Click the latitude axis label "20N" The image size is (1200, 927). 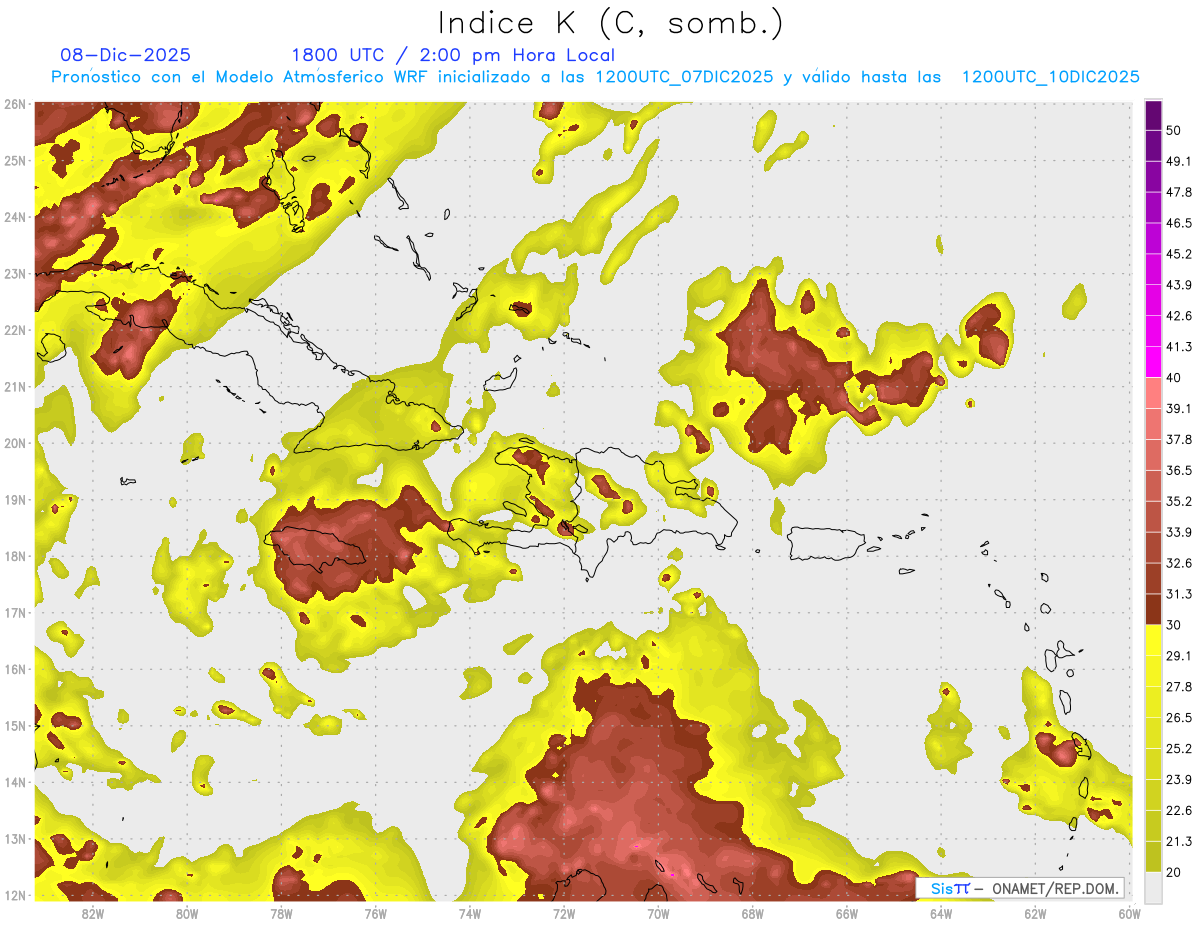click(15, 443)
